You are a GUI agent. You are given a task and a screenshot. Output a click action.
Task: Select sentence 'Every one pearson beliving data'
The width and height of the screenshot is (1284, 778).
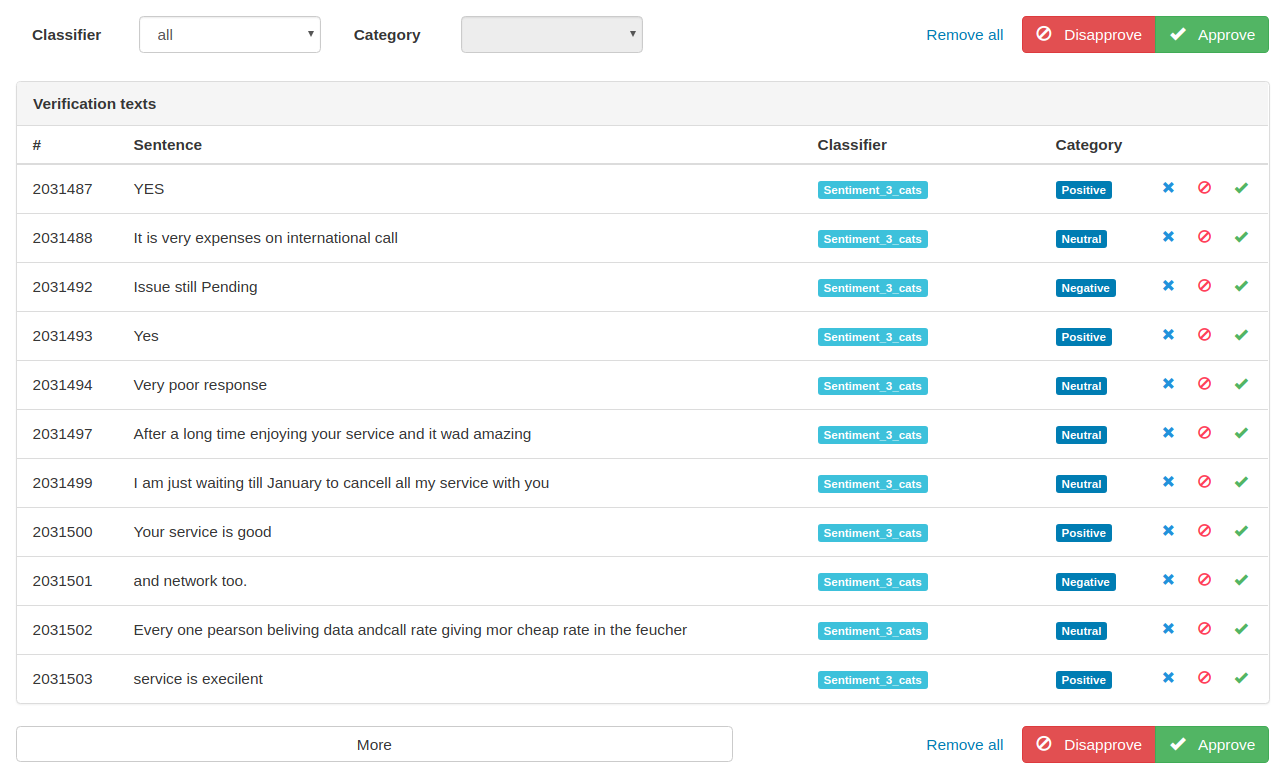click(x=410, y=630)
